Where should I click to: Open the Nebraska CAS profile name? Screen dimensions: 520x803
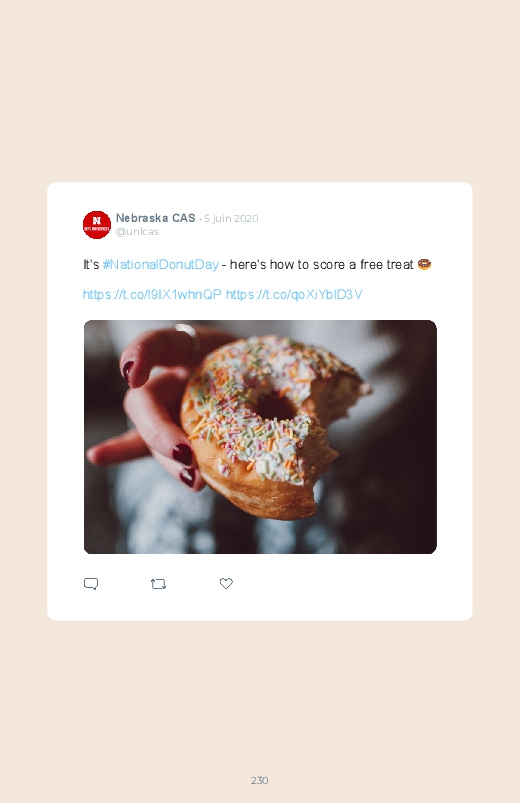[x=155, y=218]
